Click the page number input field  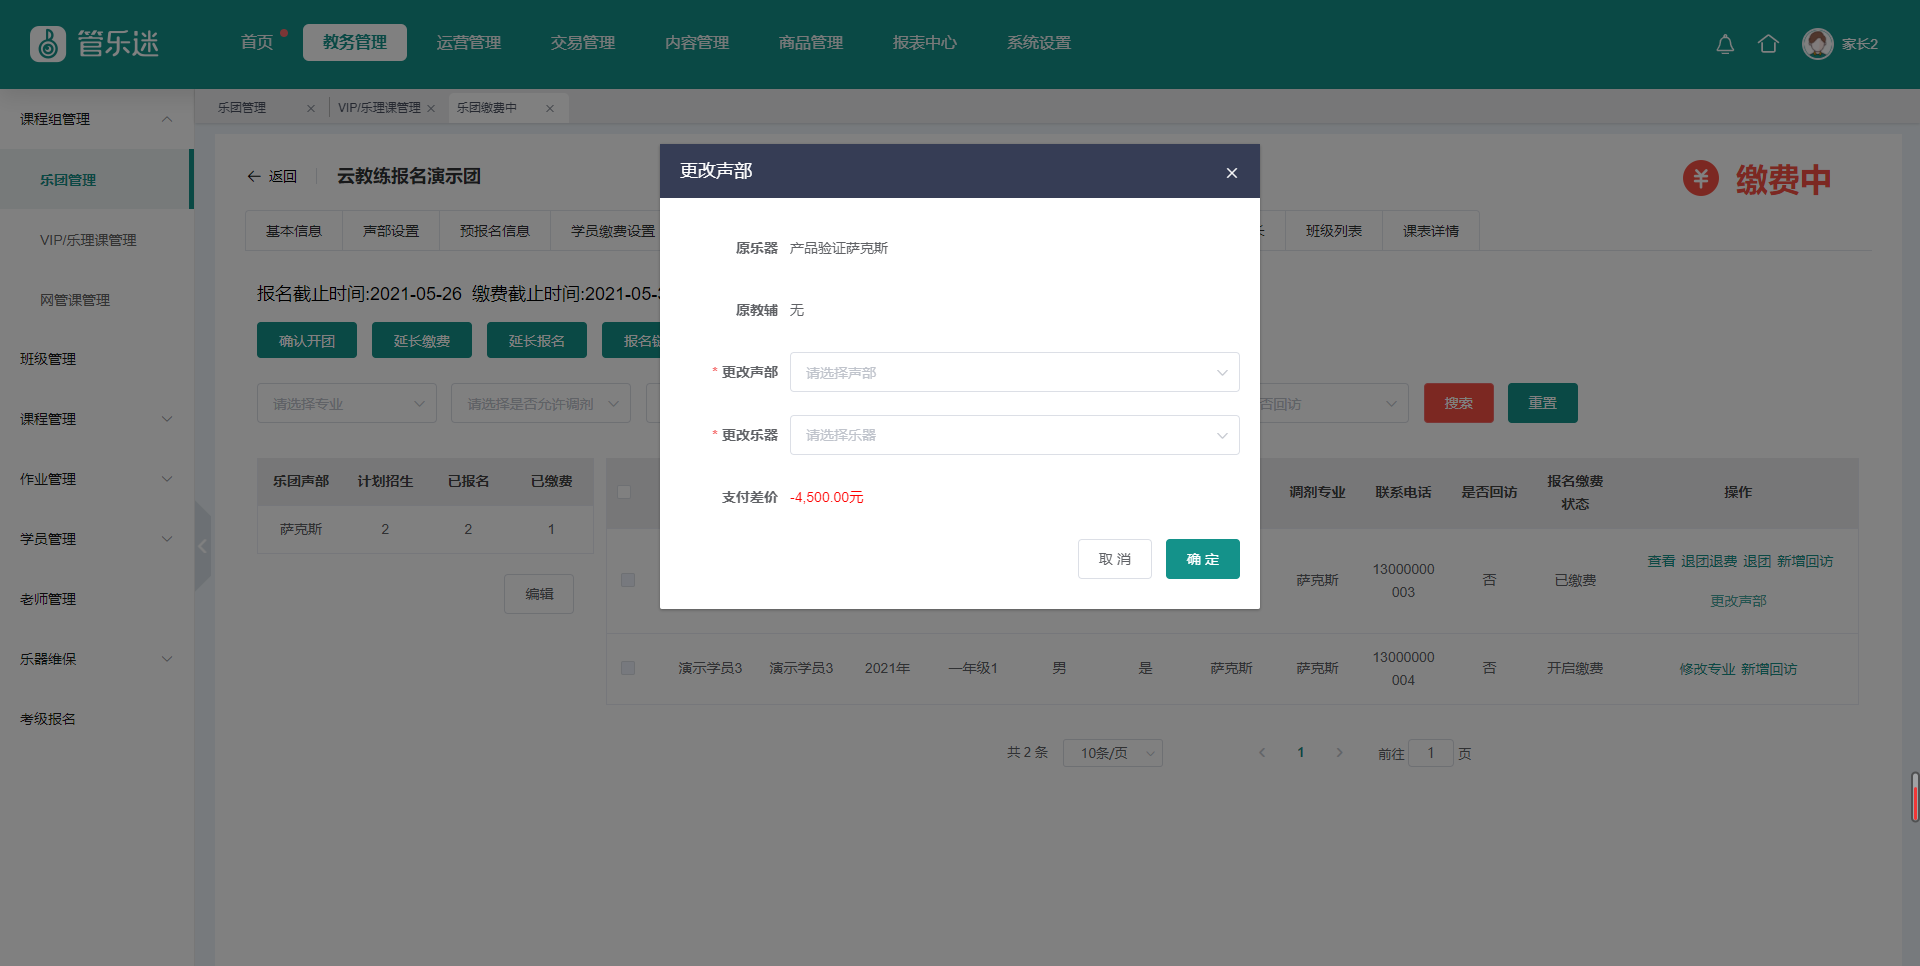tap(1430, 753)
